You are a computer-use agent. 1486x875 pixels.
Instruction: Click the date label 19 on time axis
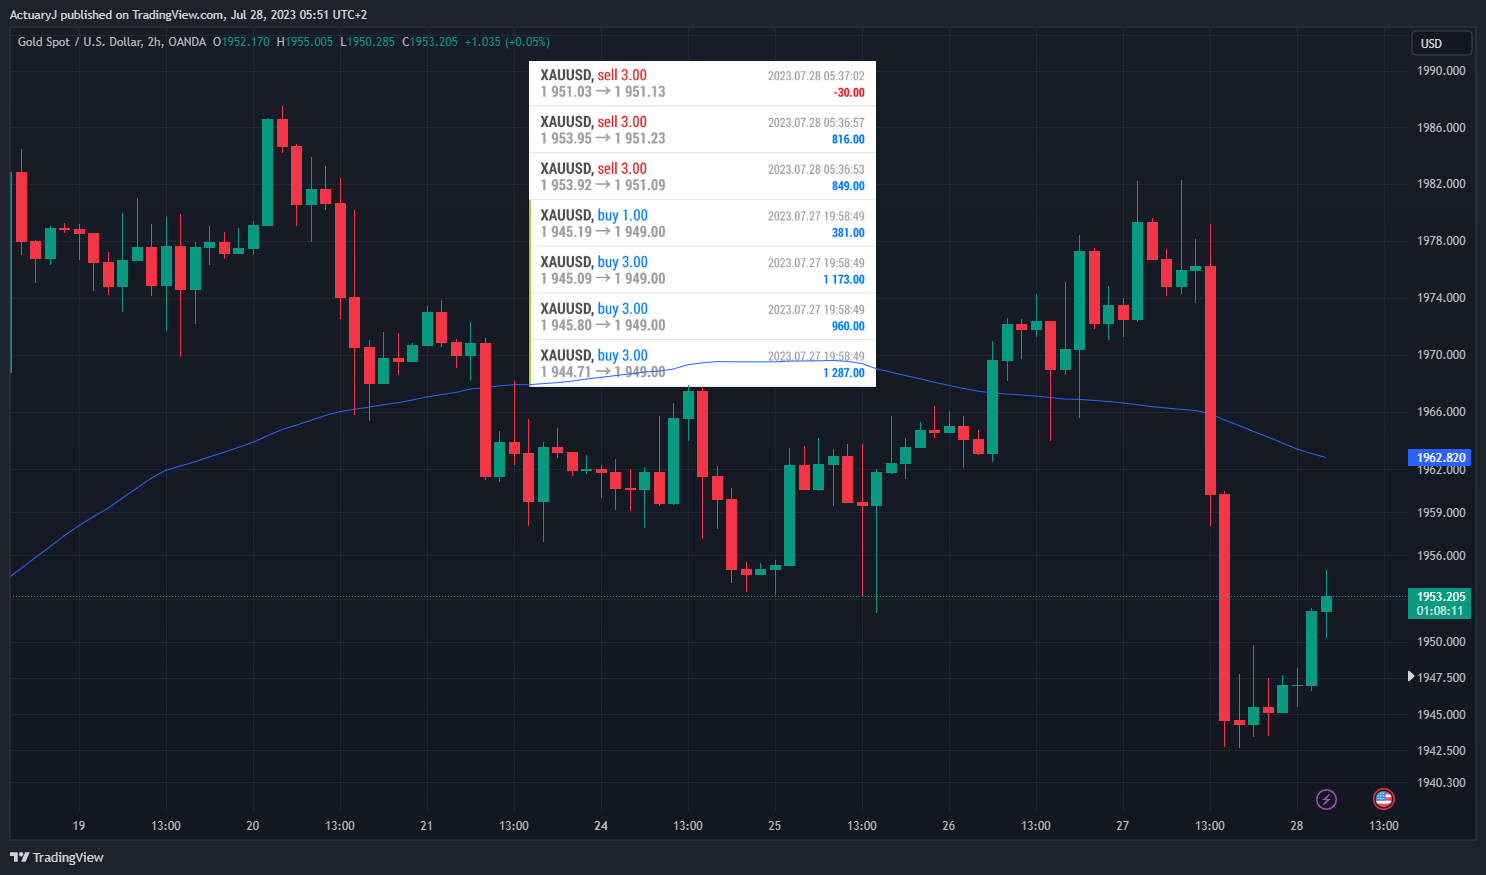(79, 826)
